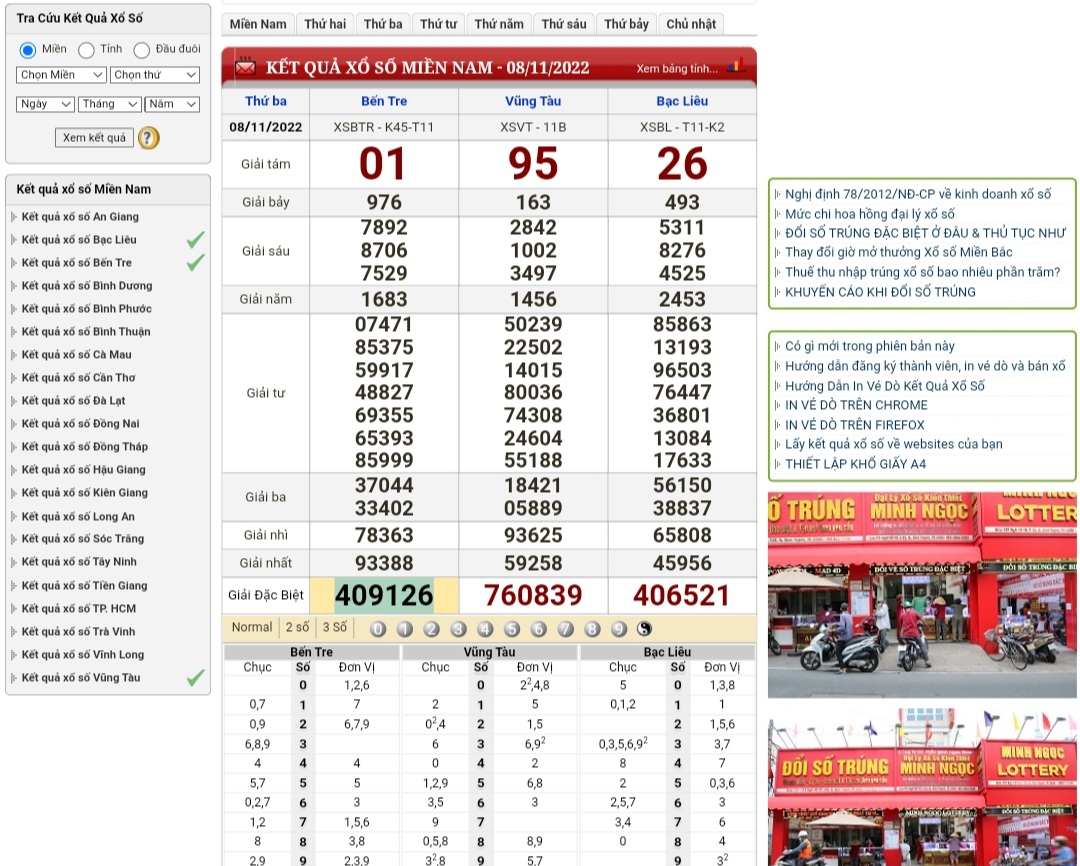The height and width of the screenshot is (866, 1080).
Task: Choose the Tỉnh radio option
Action: coord(87,50)
